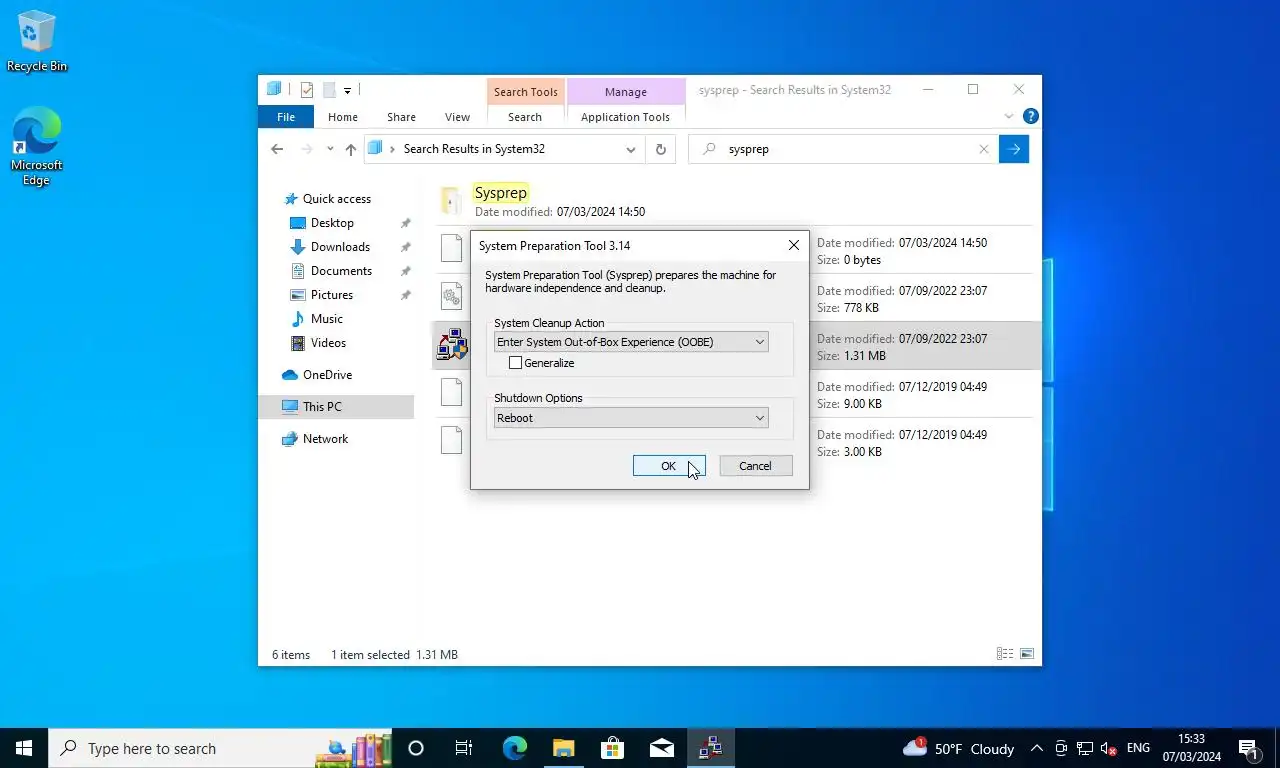Cancel the System Preparation Tool dialog
The width and height of the screenshot is (1280, 768).
click(x=755, y=466)
